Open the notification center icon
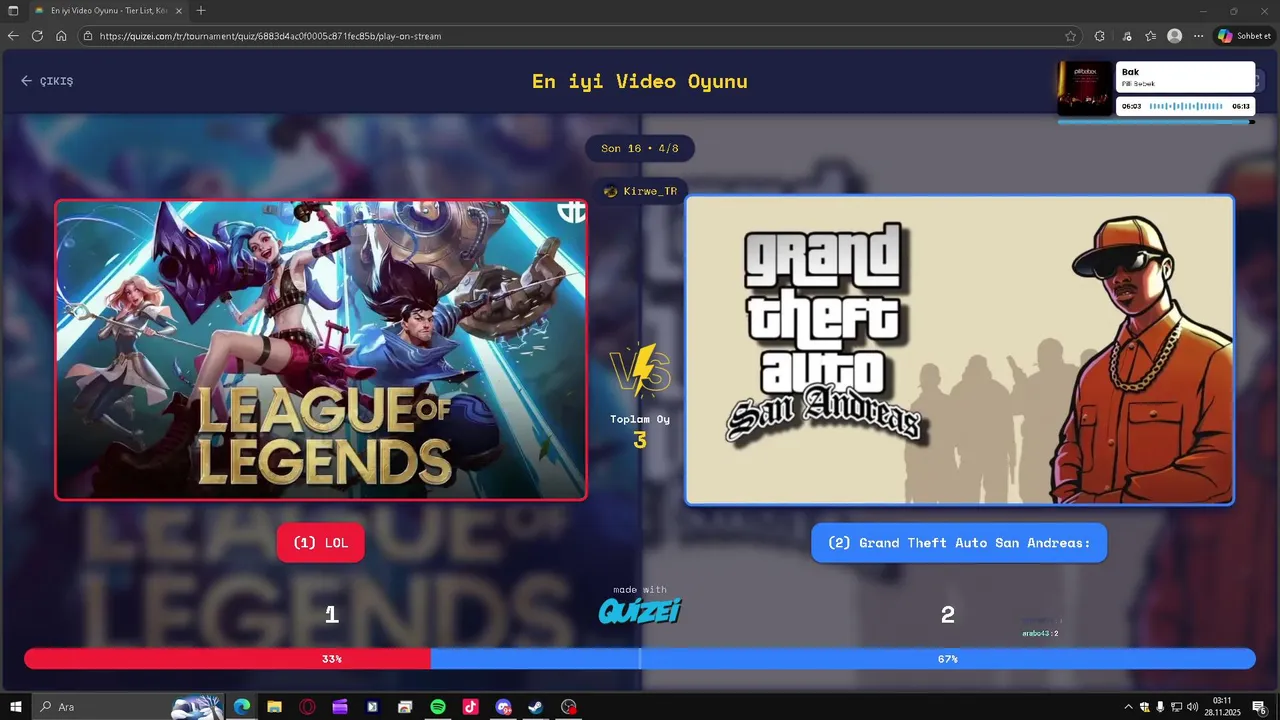The image size is (1280, 720). coord(1260,707)
